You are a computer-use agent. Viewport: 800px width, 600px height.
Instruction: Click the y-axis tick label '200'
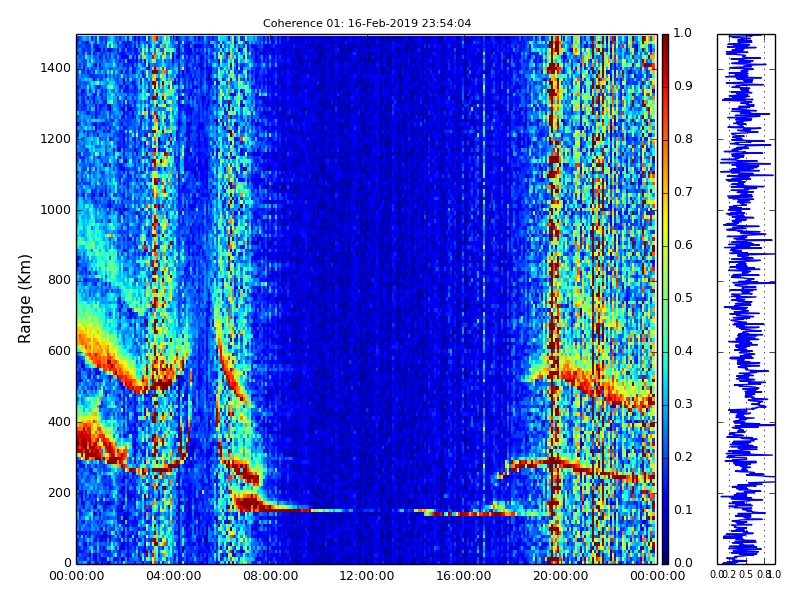click(59, 493)
